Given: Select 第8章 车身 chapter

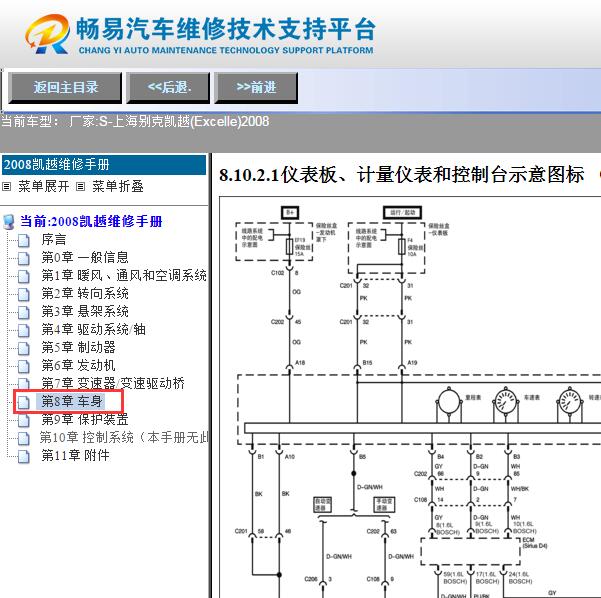Looking at the screenshot, I should pos(72,401).
